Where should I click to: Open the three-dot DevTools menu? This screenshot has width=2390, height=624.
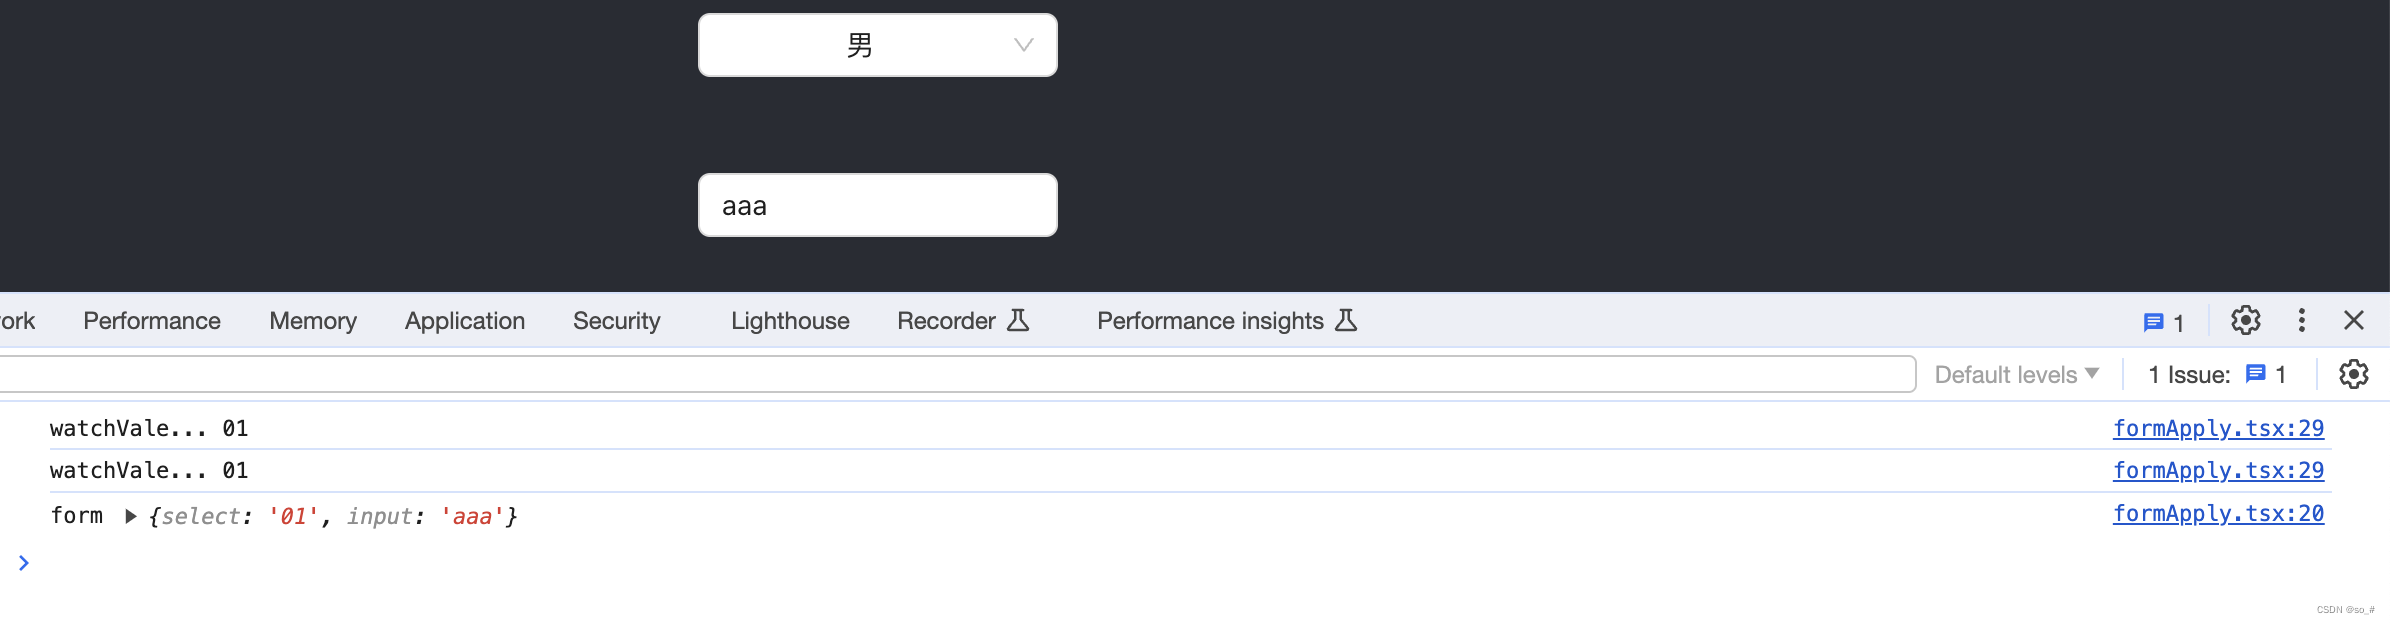tap(2302, 320)
